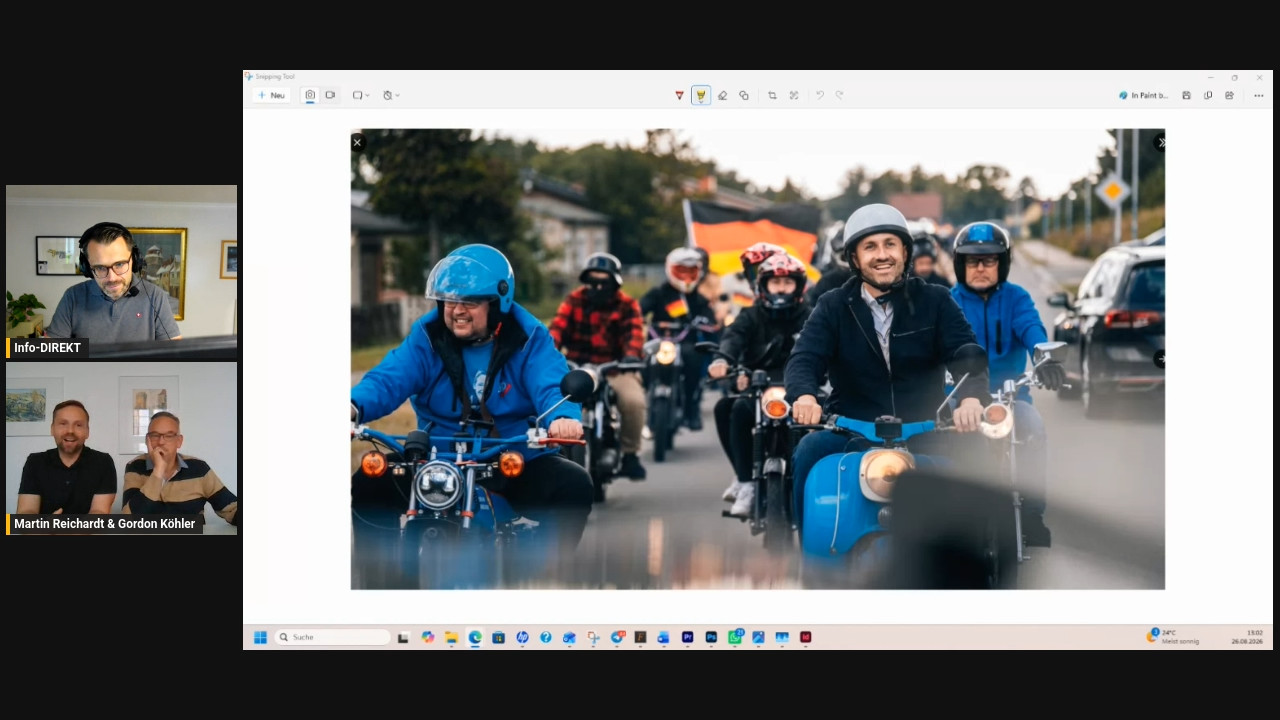Select the eraser tool
This screenshot has height=720, width=1280.
coord(723,95)
